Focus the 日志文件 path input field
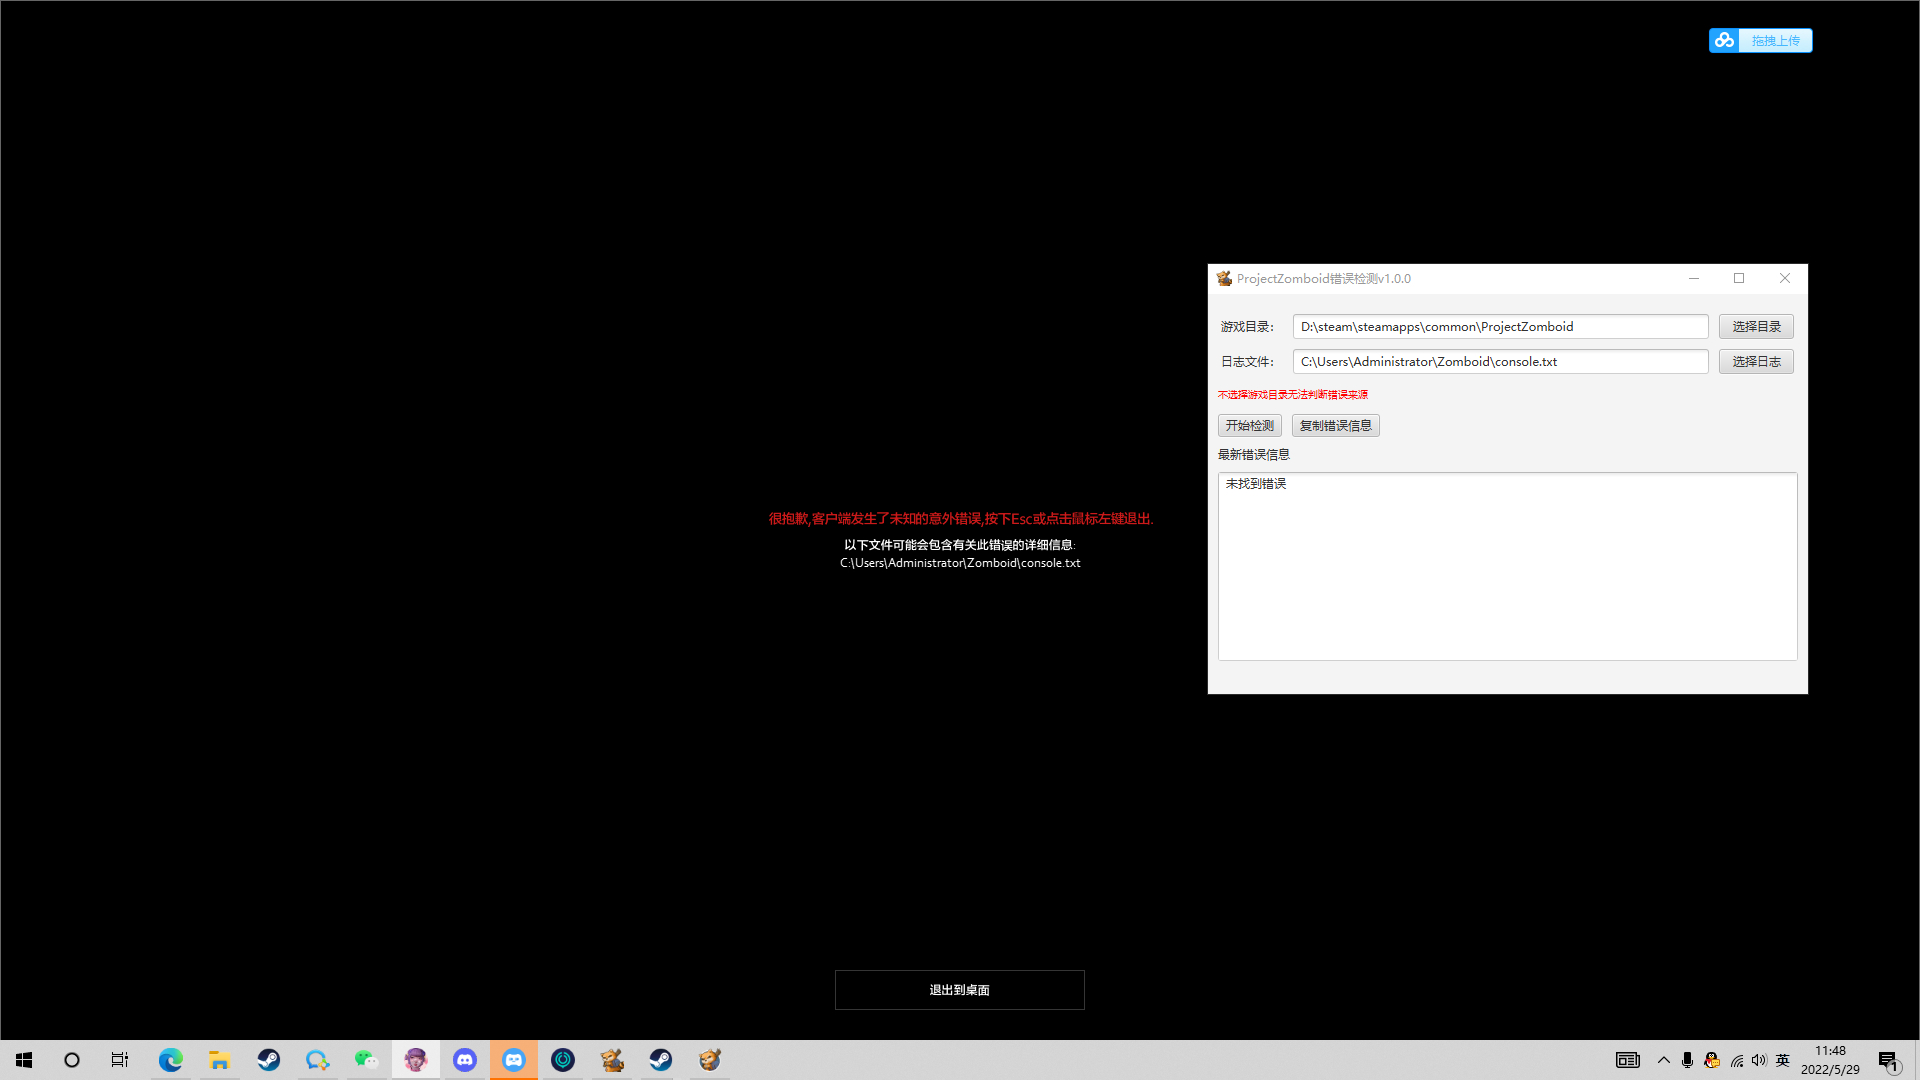The height and width of the screenshot is (1080, 1920). (x=1500, y=361)
